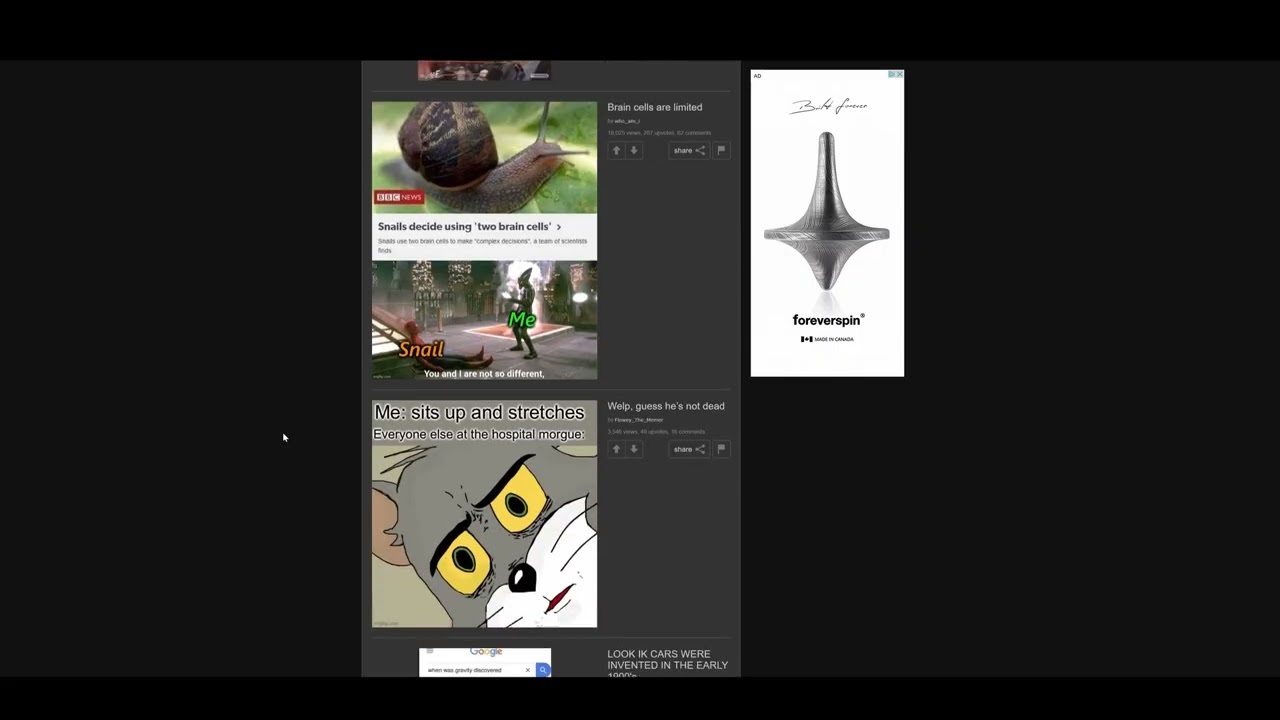Downvote the "Brain cells are limited" meme
Image resolution: width=1280 pixels, height=720 pixels.
coord(634,150)
